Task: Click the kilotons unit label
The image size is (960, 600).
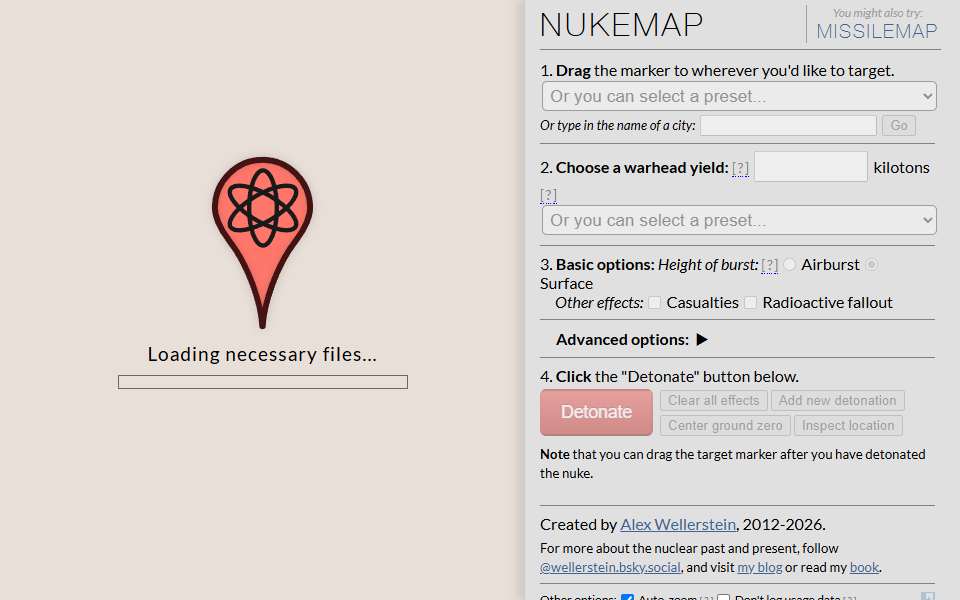Action: click(x=901, y=168)
